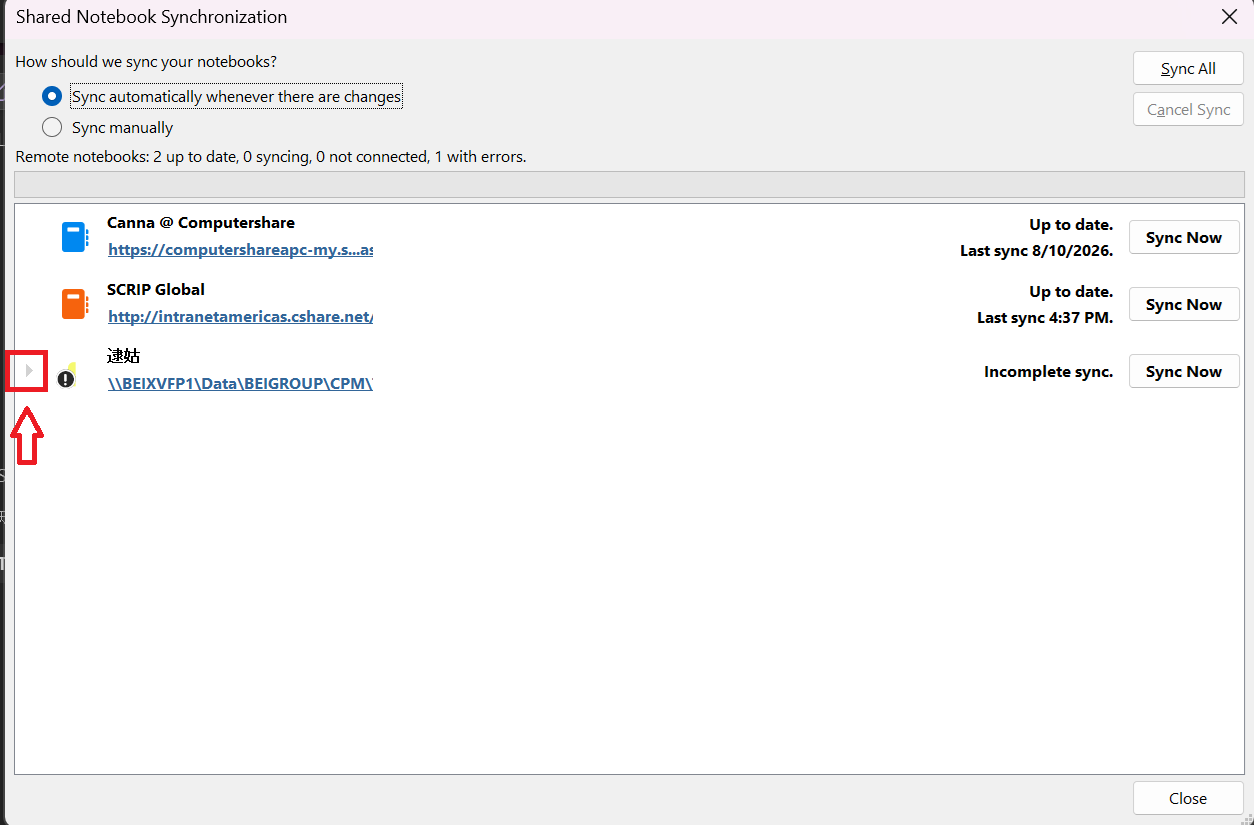Click the error warning icon beside 逮站 notebook
Viewport: 1254px width, 825px height.
[67, 377]
